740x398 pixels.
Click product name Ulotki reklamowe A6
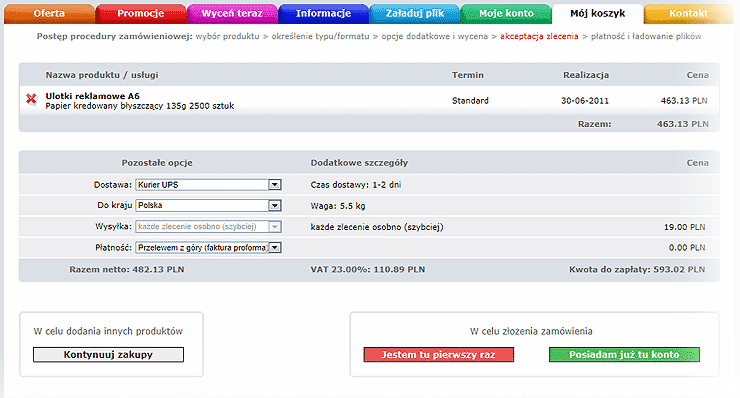[92, 96]
